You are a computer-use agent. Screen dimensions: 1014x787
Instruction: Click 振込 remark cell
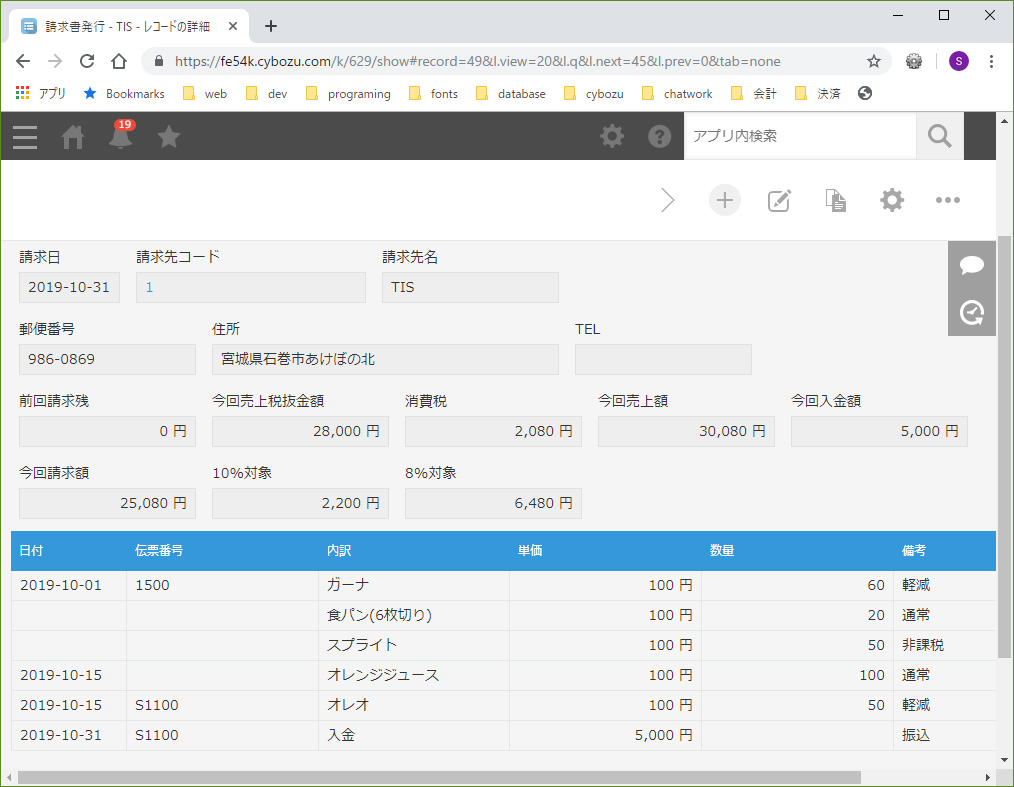pos(945,735)
